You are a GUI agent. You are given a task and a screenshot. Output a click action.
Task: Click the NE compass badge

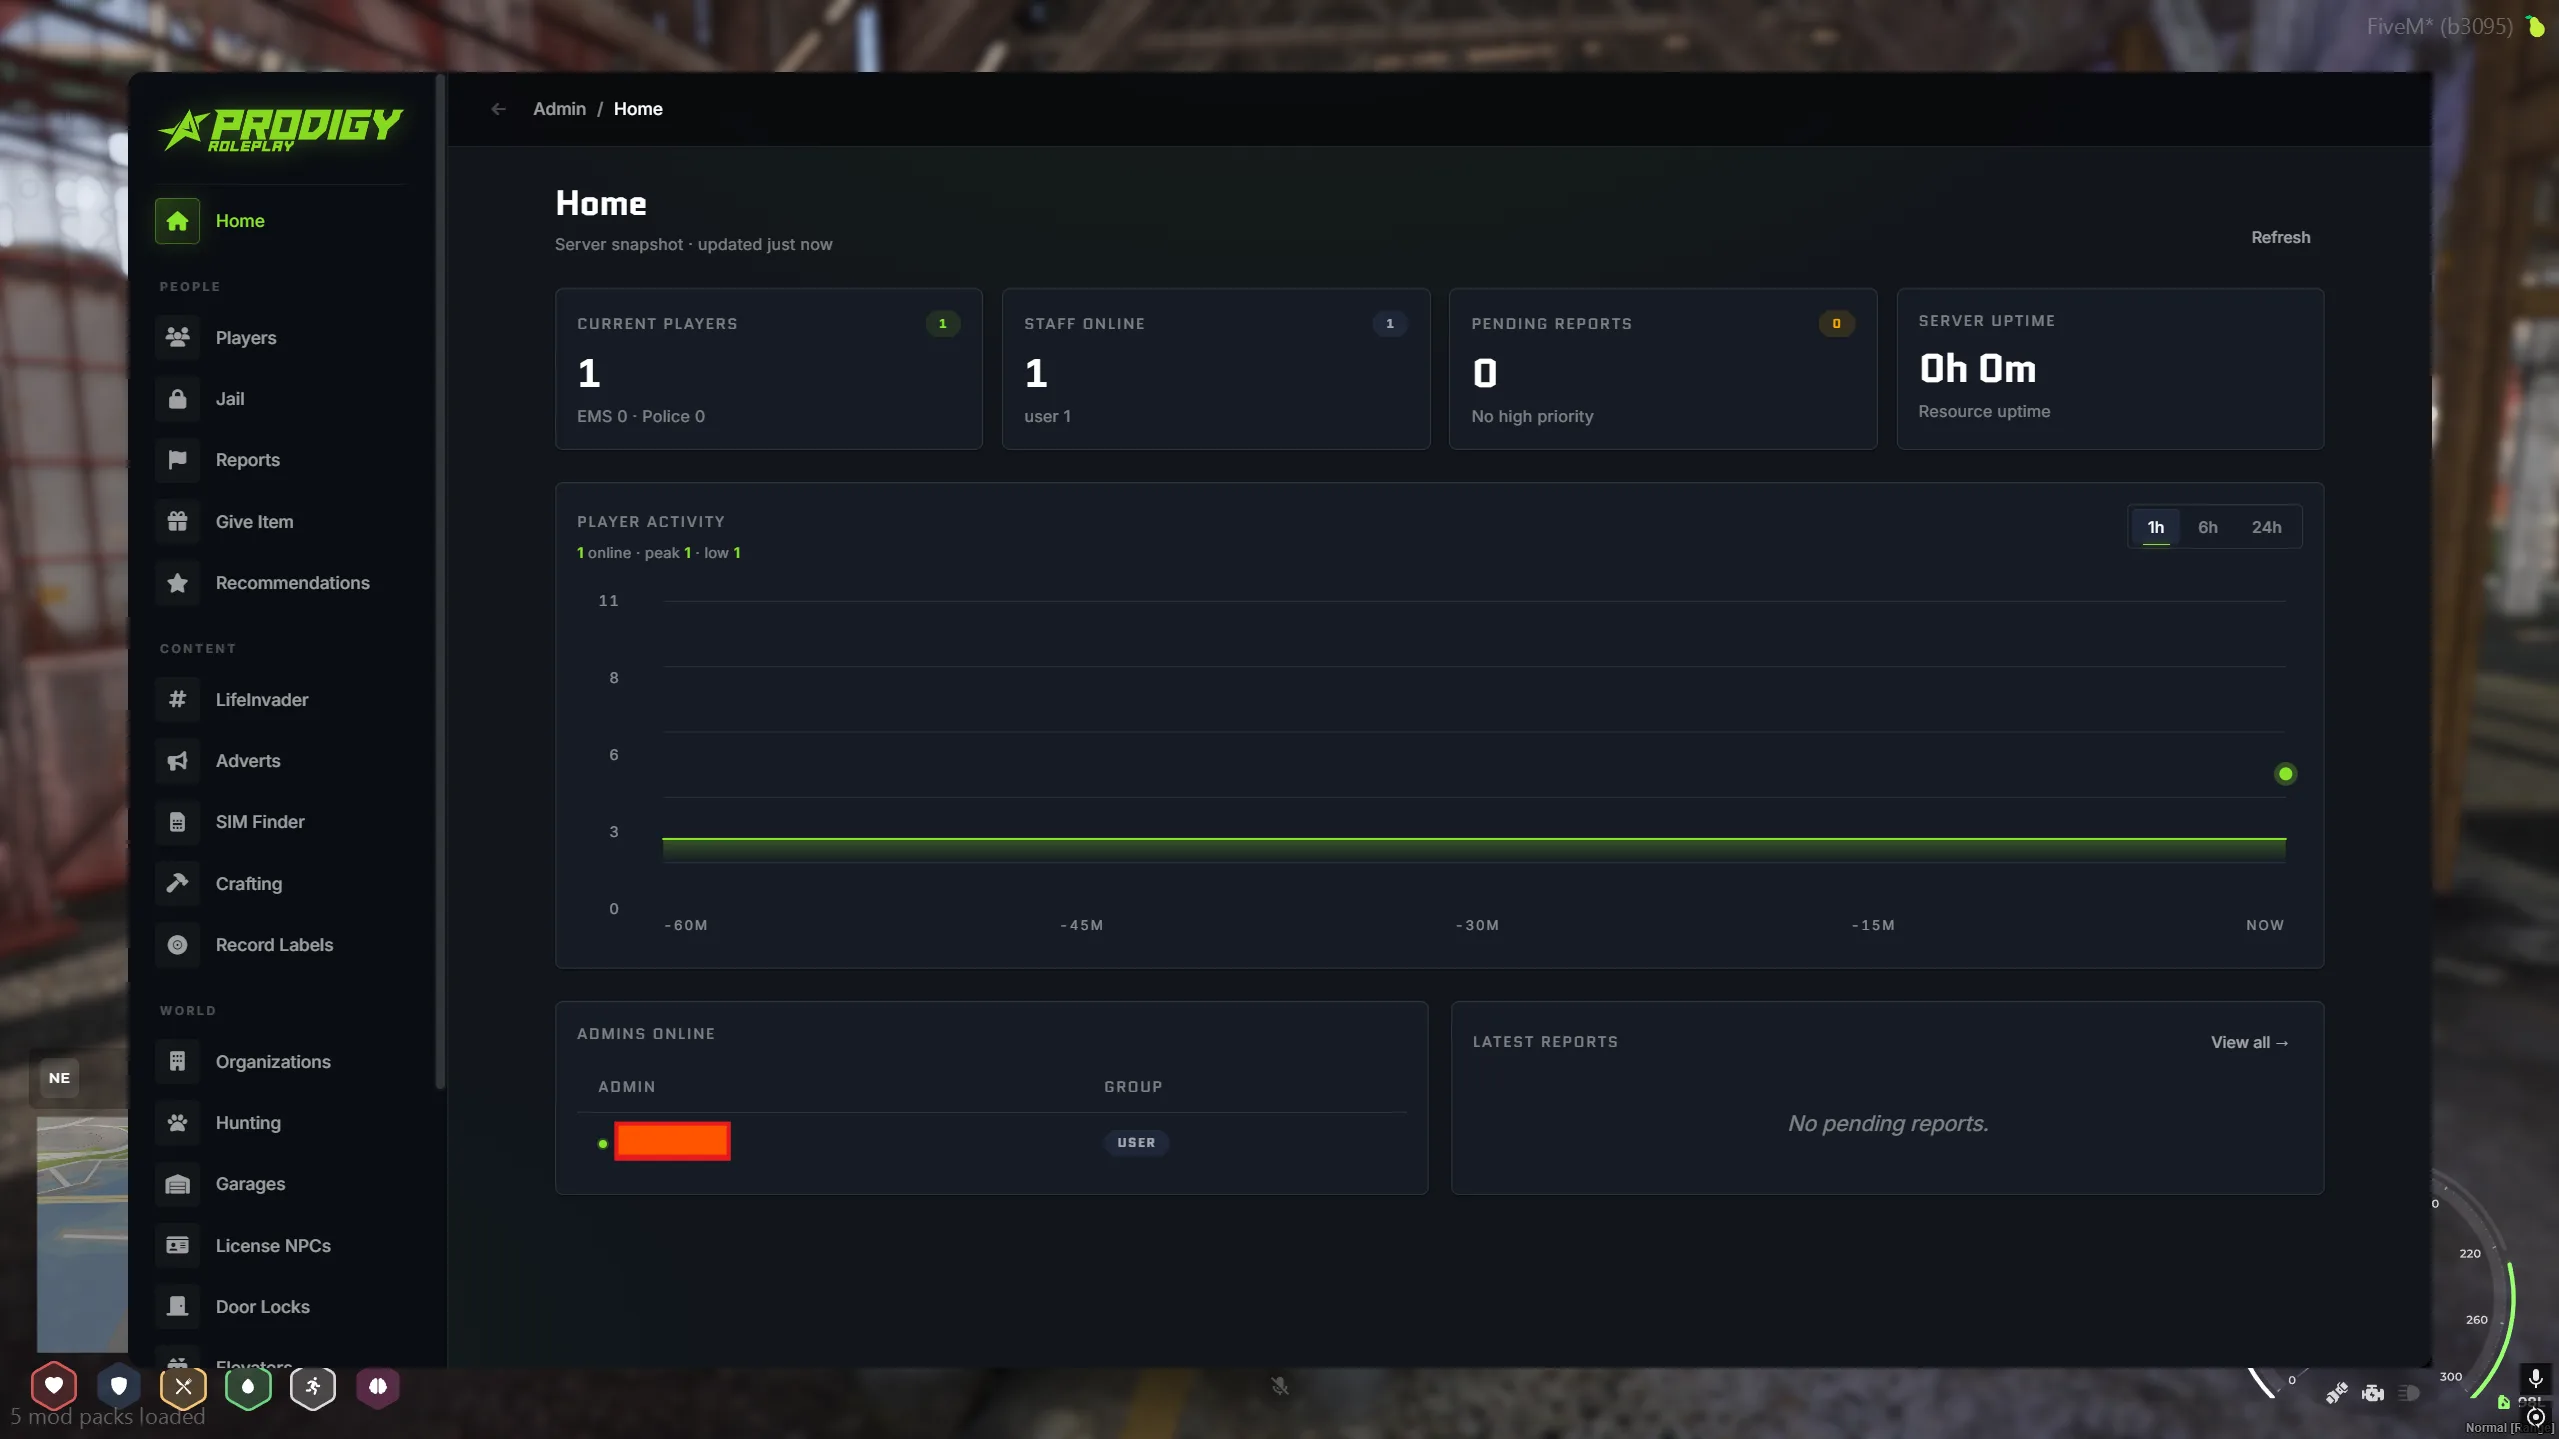coord(59,1078)
